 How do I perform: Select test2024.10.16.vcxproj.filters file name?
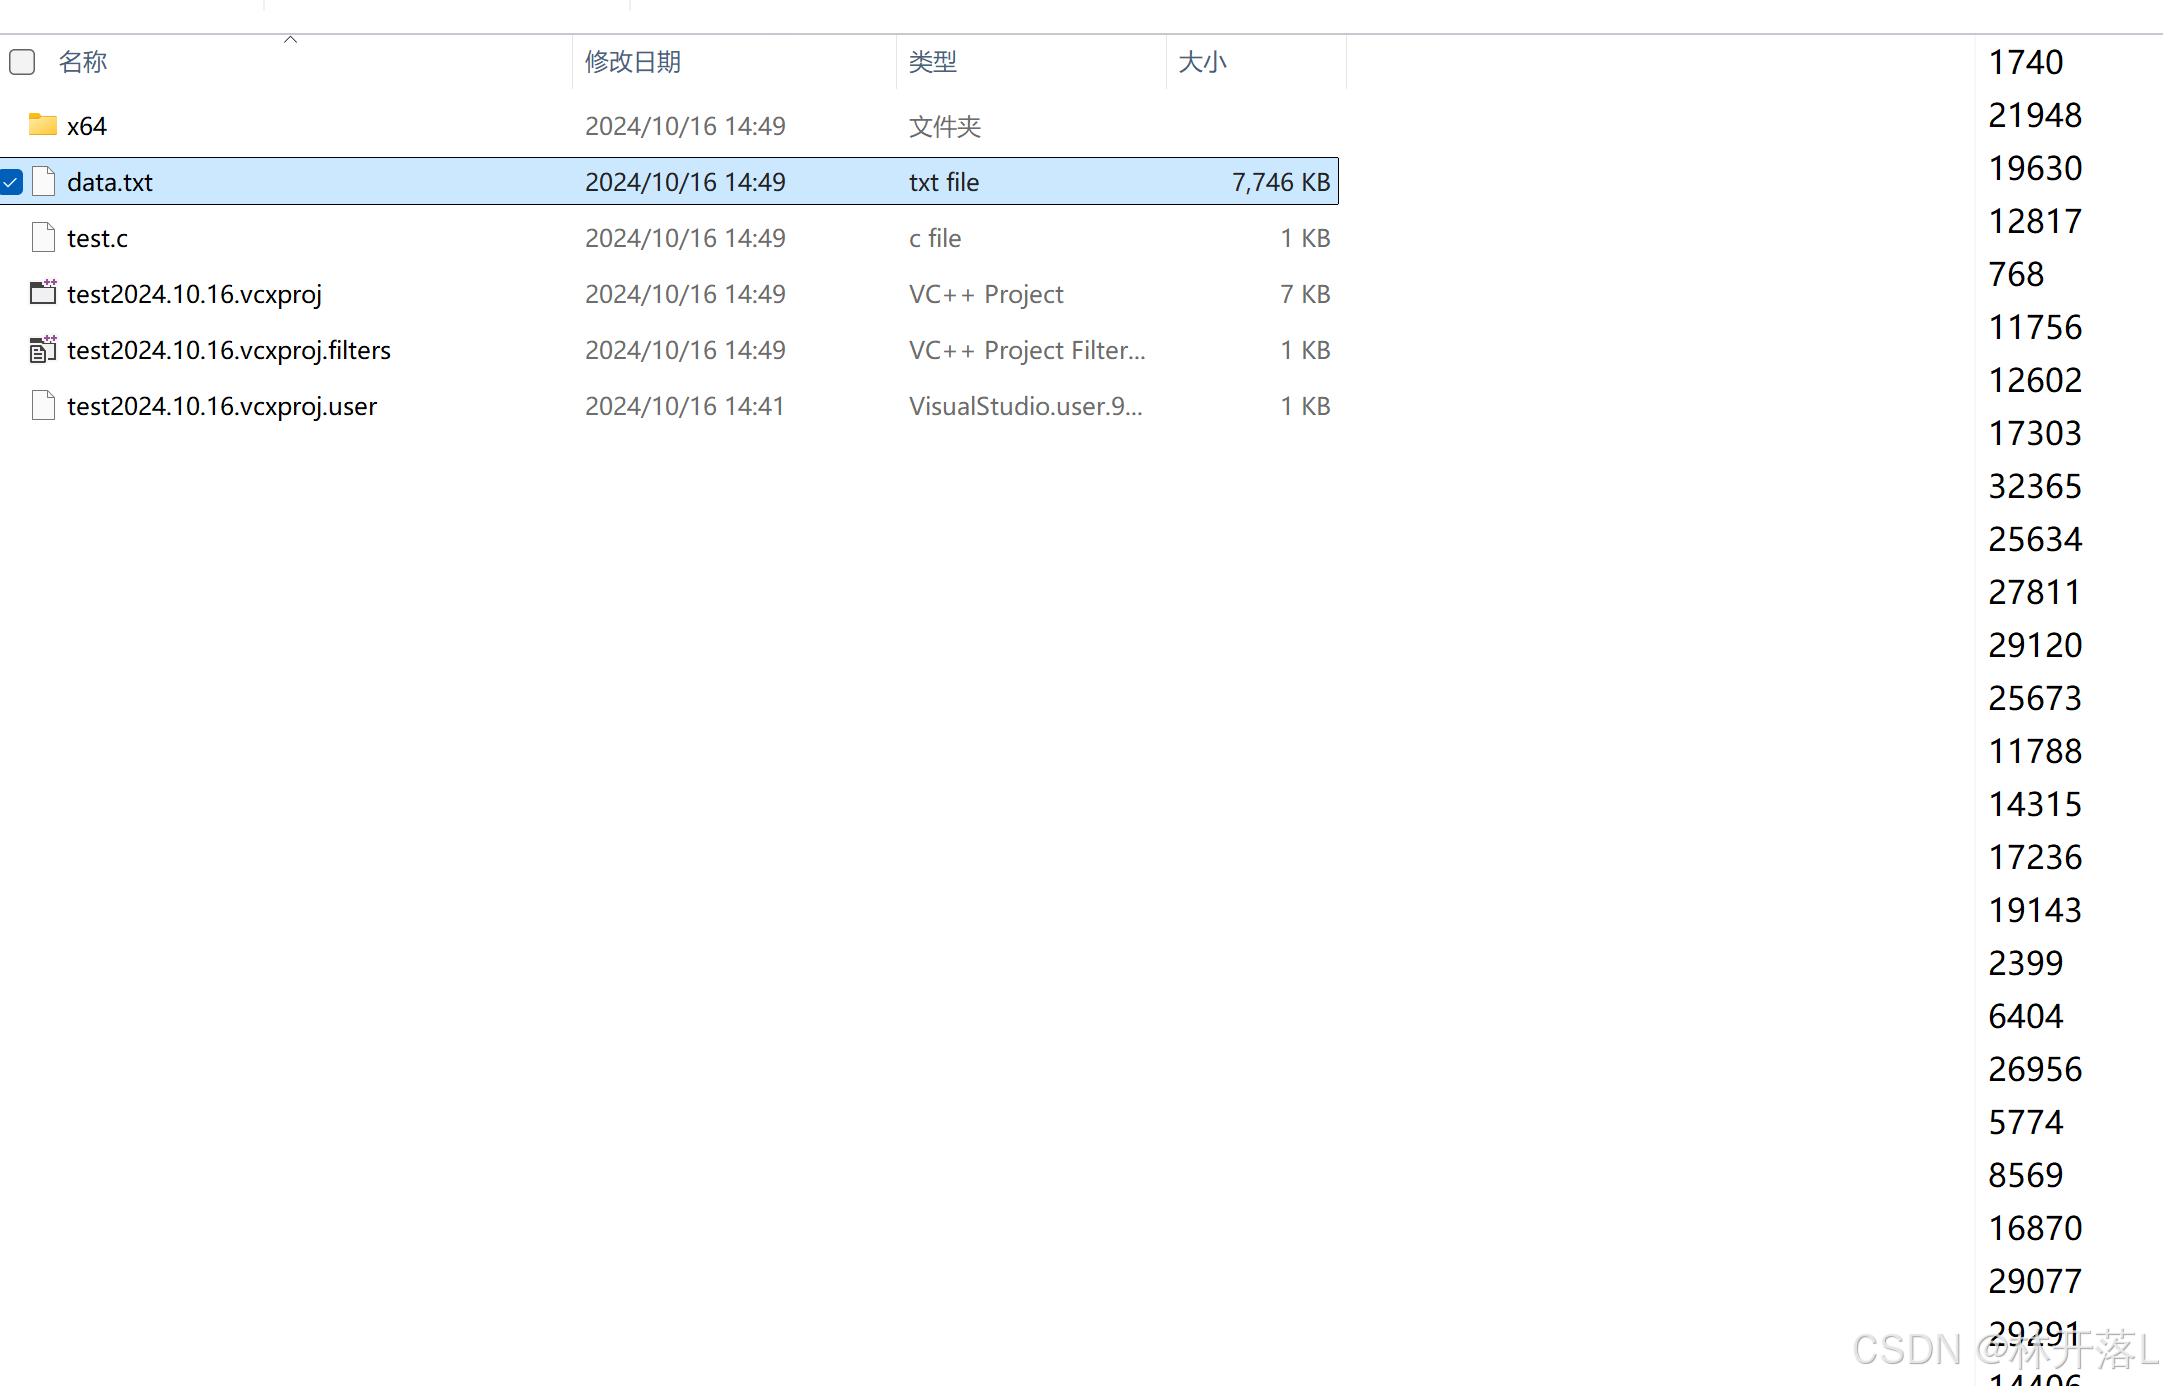228,350
